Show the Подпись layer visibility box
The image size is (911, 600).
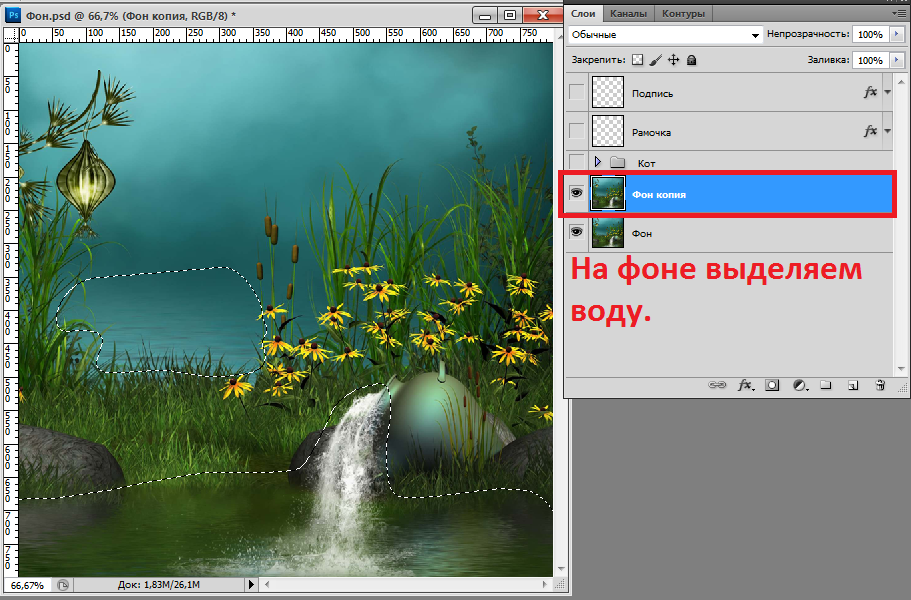click(576, 92)
